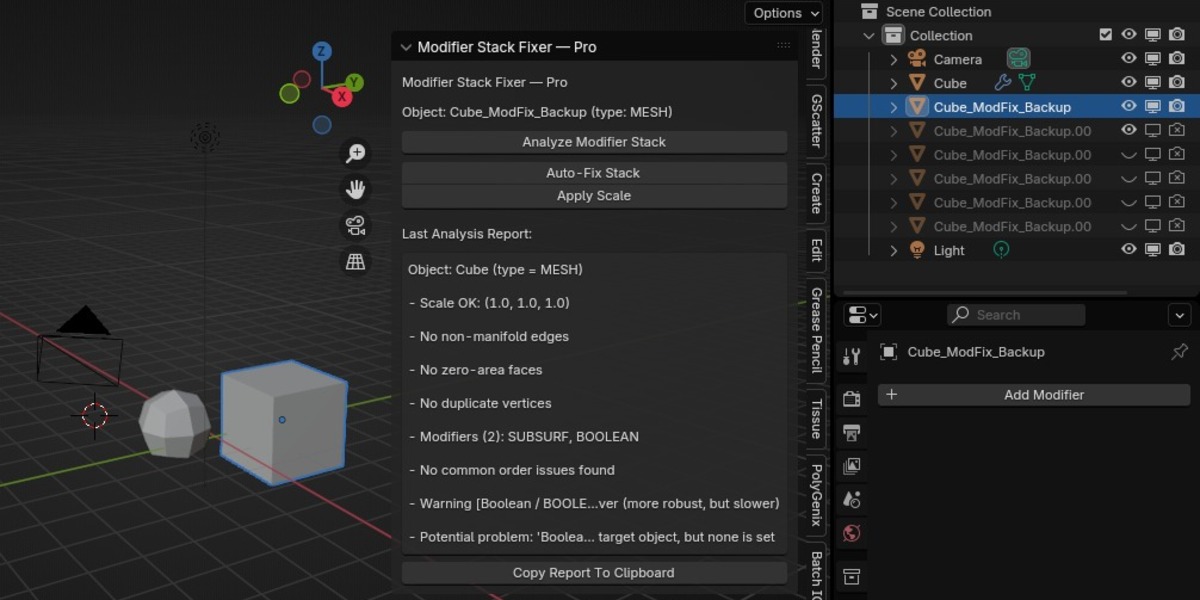The width and height of the screenshot is (1200, 600).
Task: Click the properties Search field
Action: [1016, 315]
